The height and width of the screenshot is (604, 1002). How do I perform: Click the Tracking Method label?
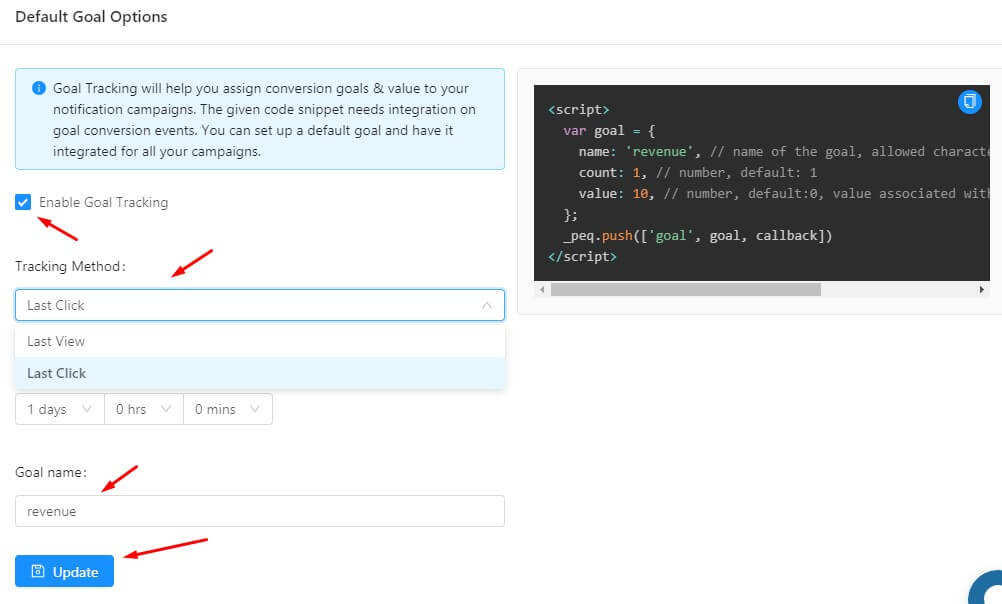pos(70,267)
